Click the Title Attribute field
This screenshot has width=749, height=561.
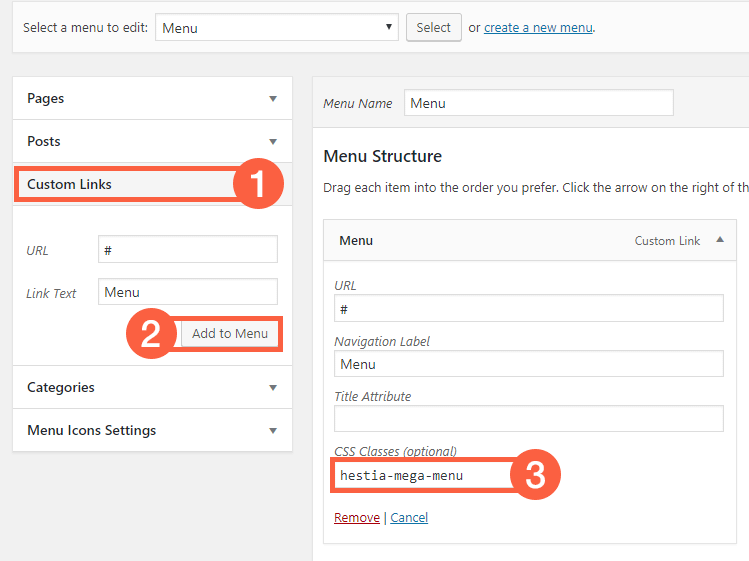(x=528, y=419)
